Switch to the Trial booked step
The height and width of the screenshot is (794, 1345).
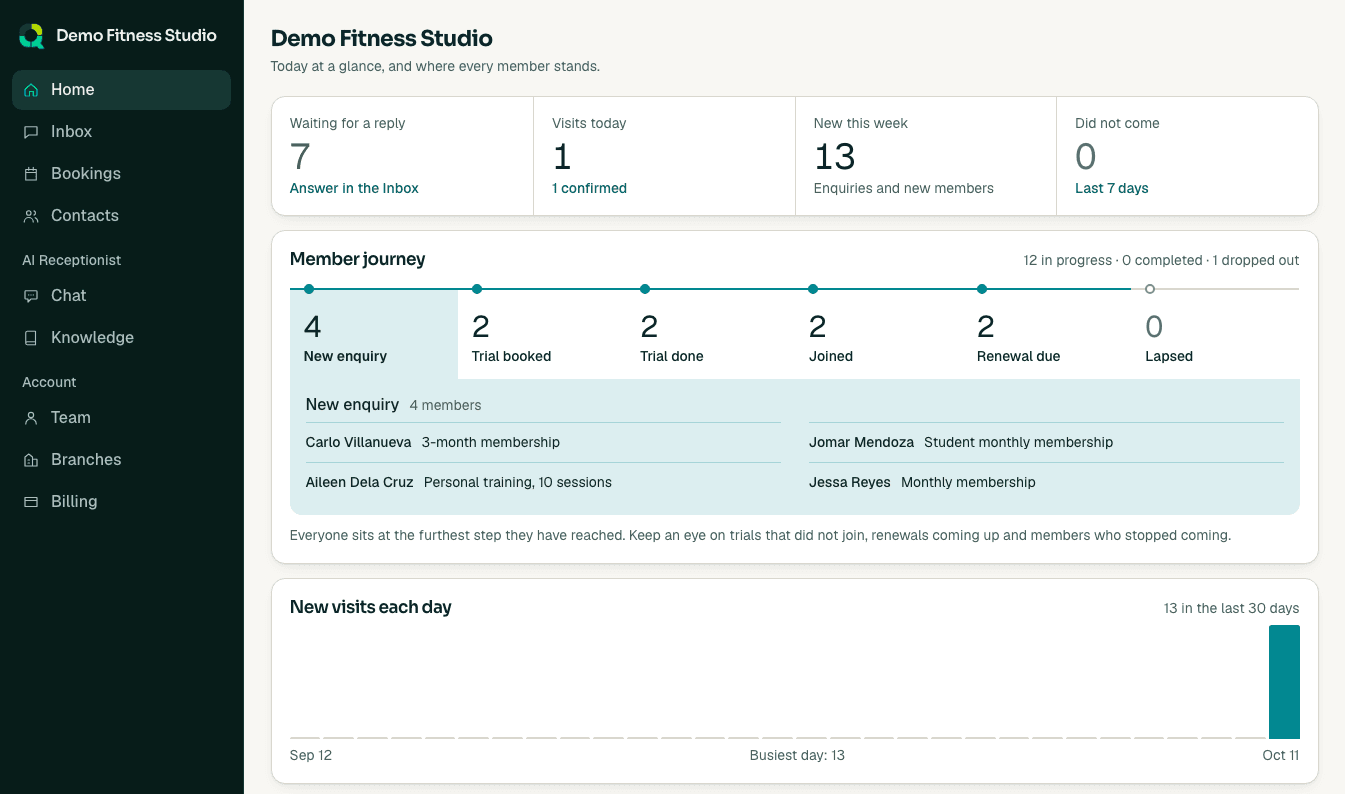542,335
